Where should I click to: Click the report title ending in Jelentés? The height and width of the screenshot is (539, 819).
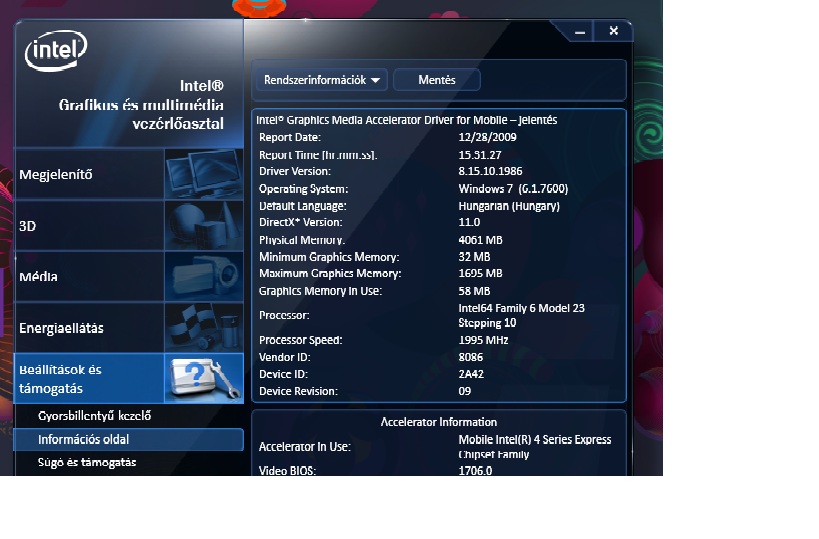click(406, 120)
